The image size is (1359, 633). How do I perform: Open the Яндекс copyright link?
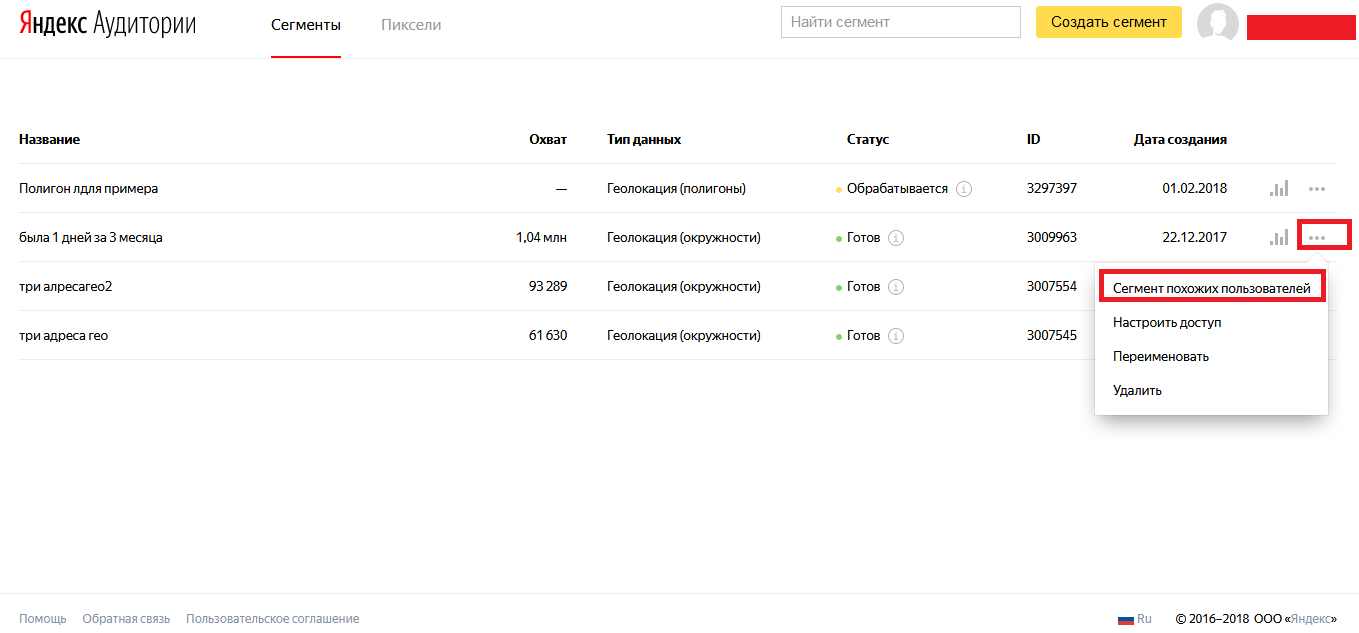pyautogui.click(x=1310, y=619)
